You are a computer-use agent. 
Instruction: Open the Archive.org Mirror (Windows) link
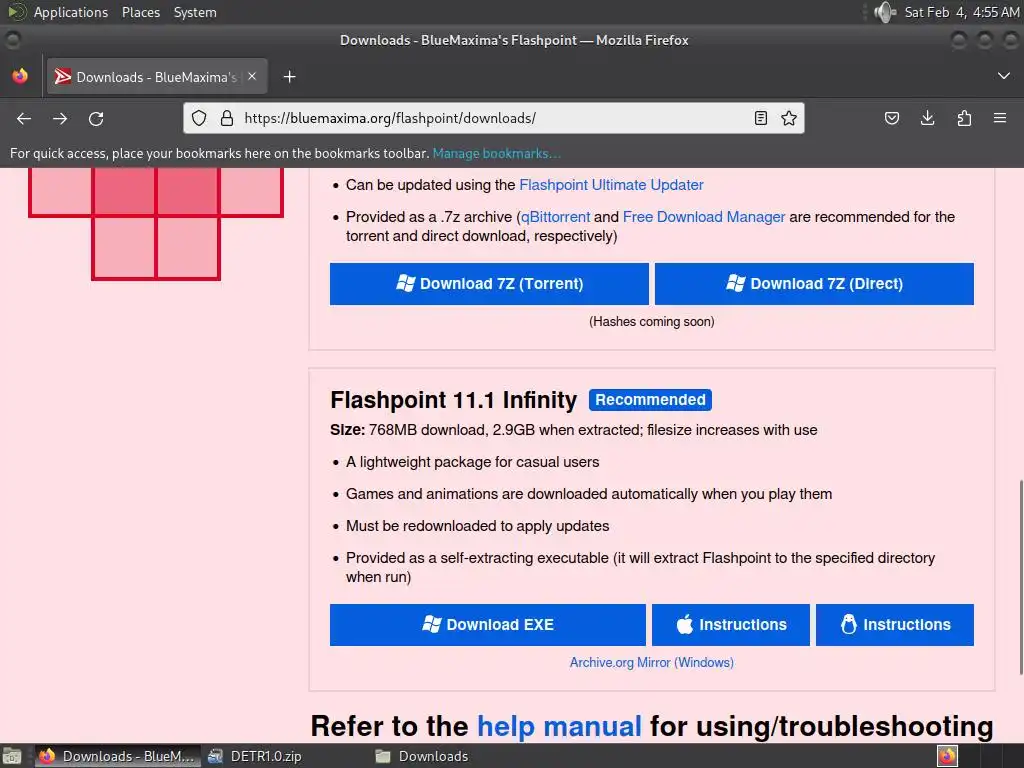[x=652, y=663]
